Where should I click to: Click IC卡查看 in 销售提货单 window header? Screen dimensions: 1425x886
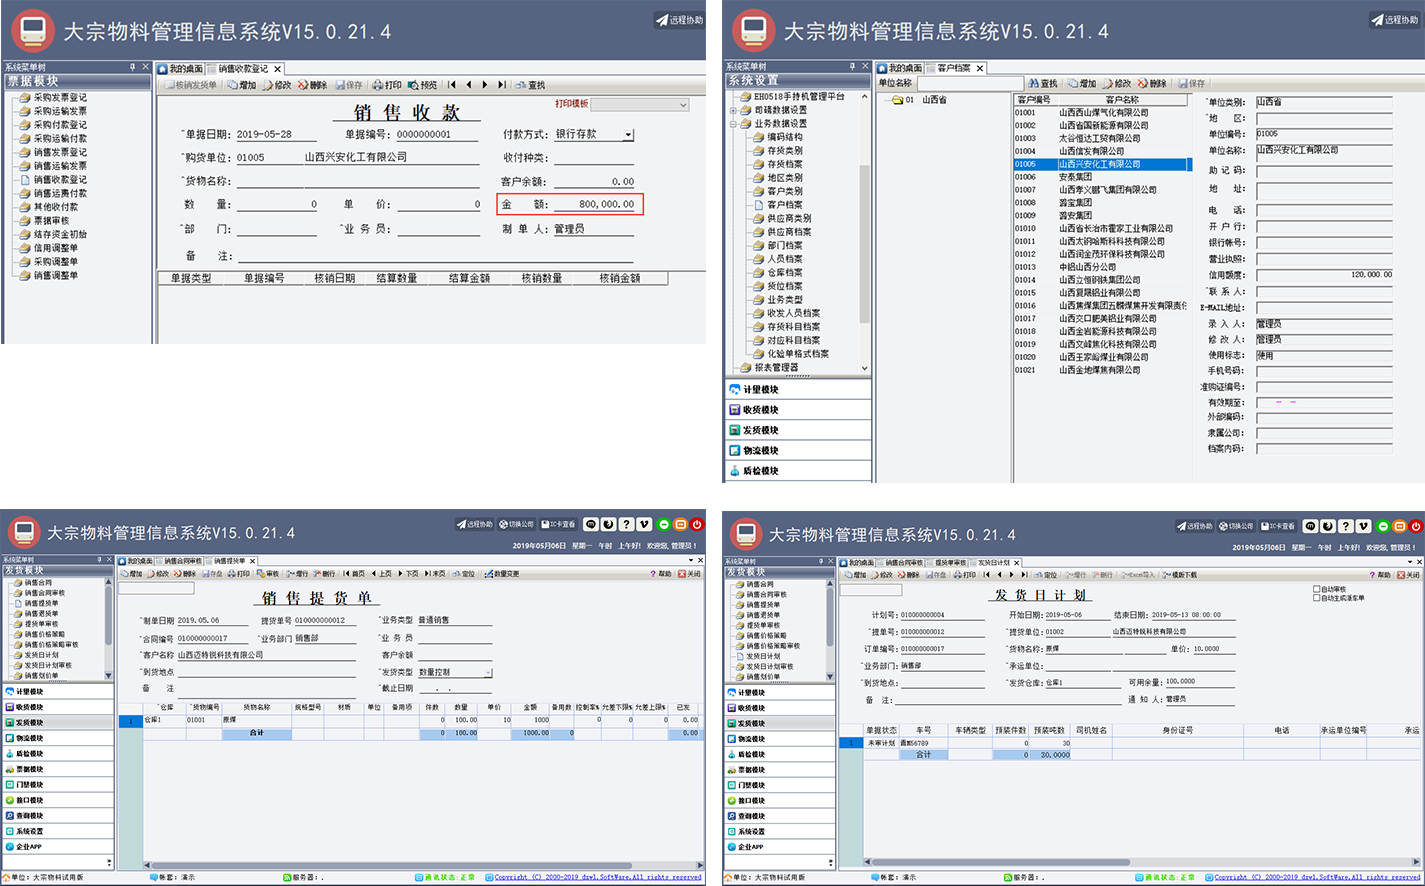558,524
